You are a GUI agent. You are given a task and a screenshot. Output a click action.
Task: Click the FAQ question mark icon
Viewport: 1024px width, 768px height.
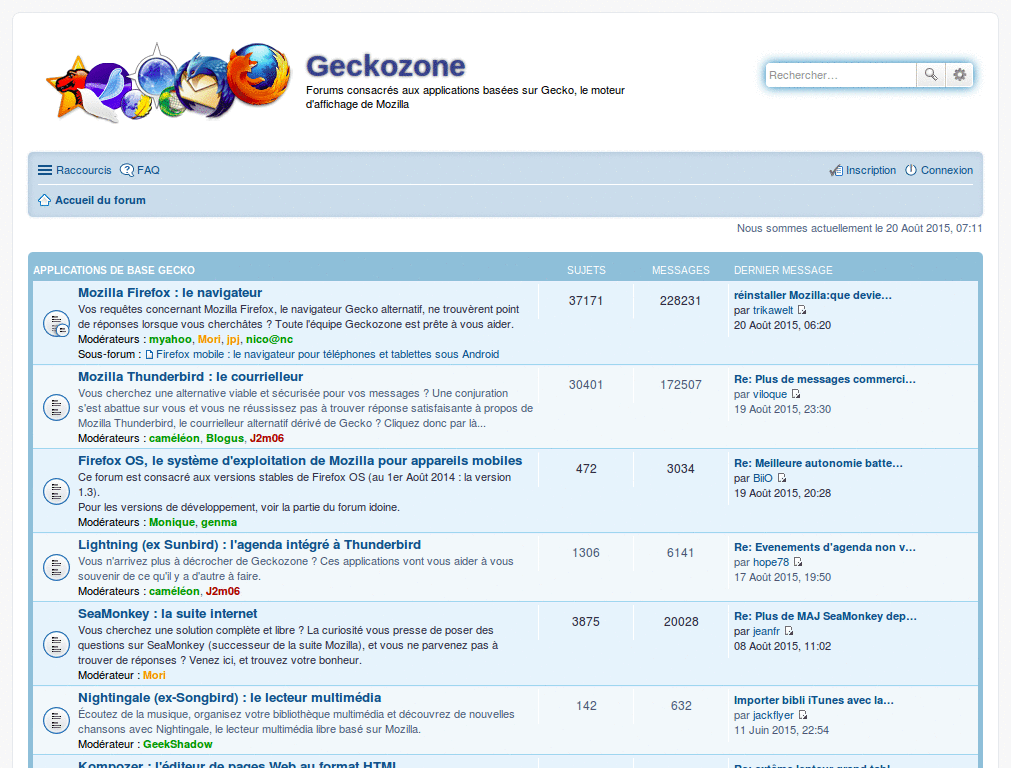[127, 170]
